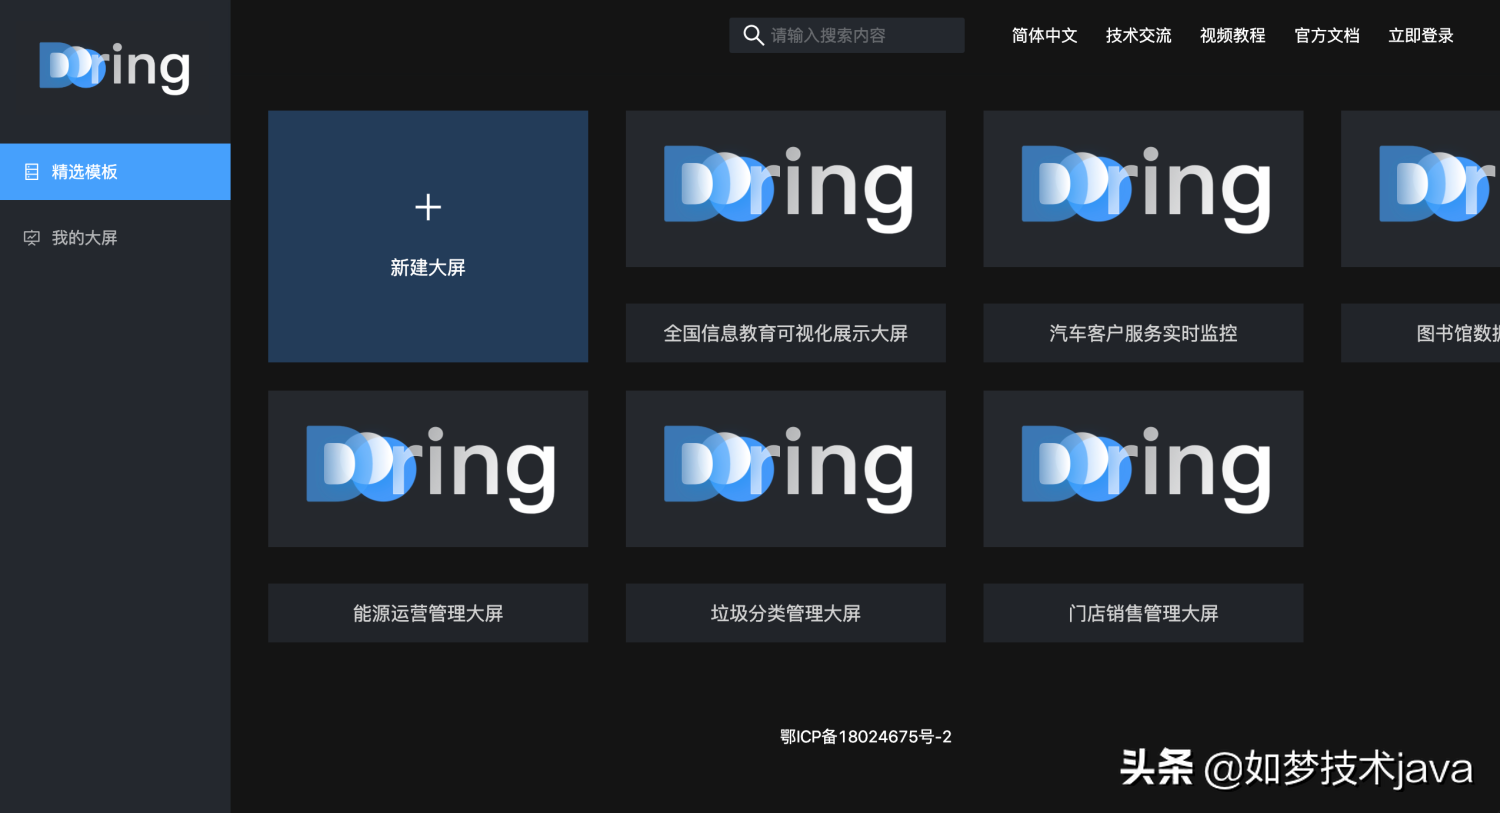Open the 图书馆 template thumbnail

1421,189
